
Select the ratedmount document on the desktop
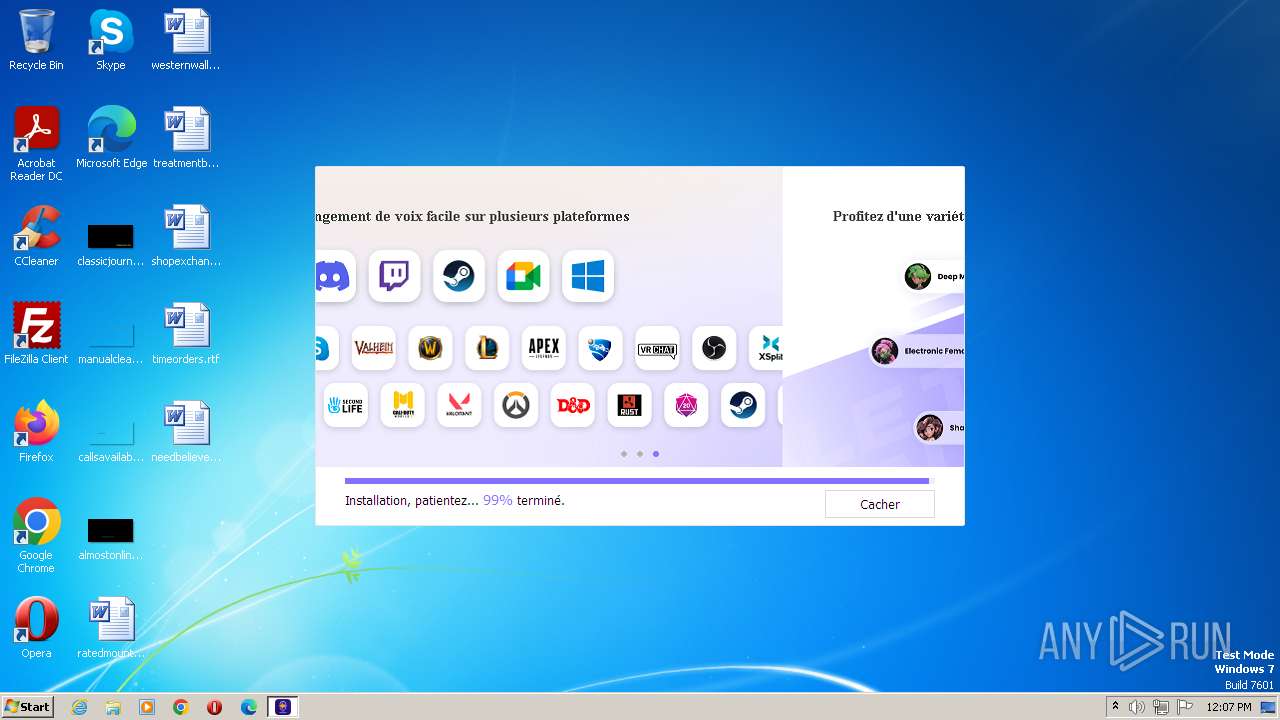(111, 628)
